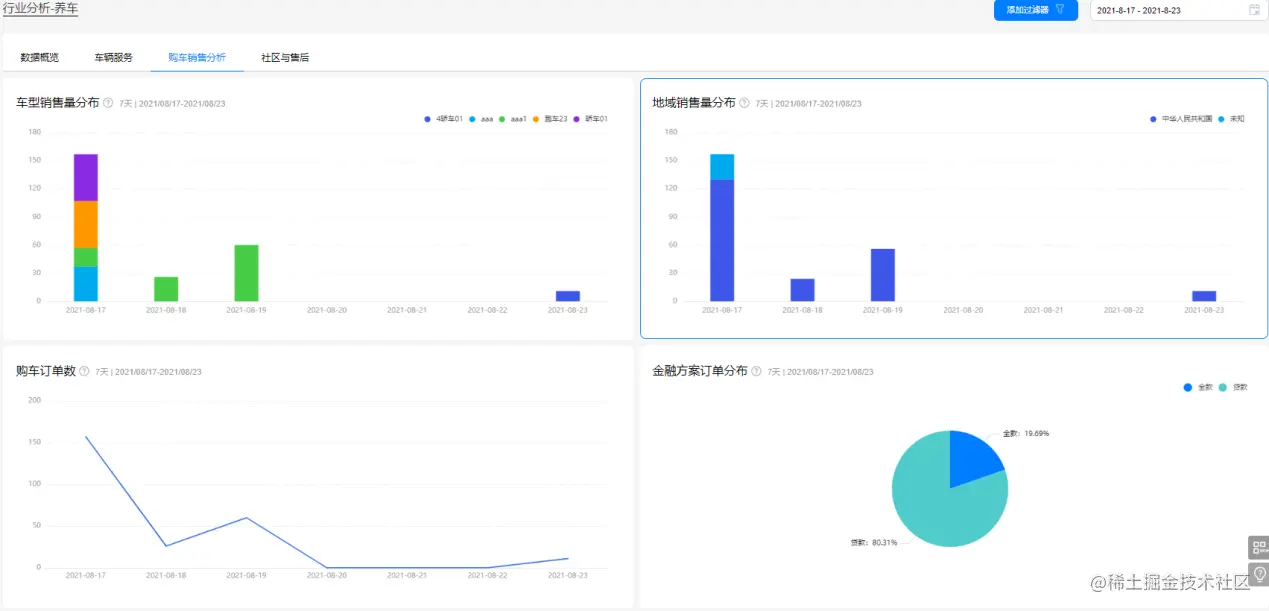1269x611 pixels.
Task: Click orange segment of 08-17 car model bar
Action: click(x=86, y=225)
